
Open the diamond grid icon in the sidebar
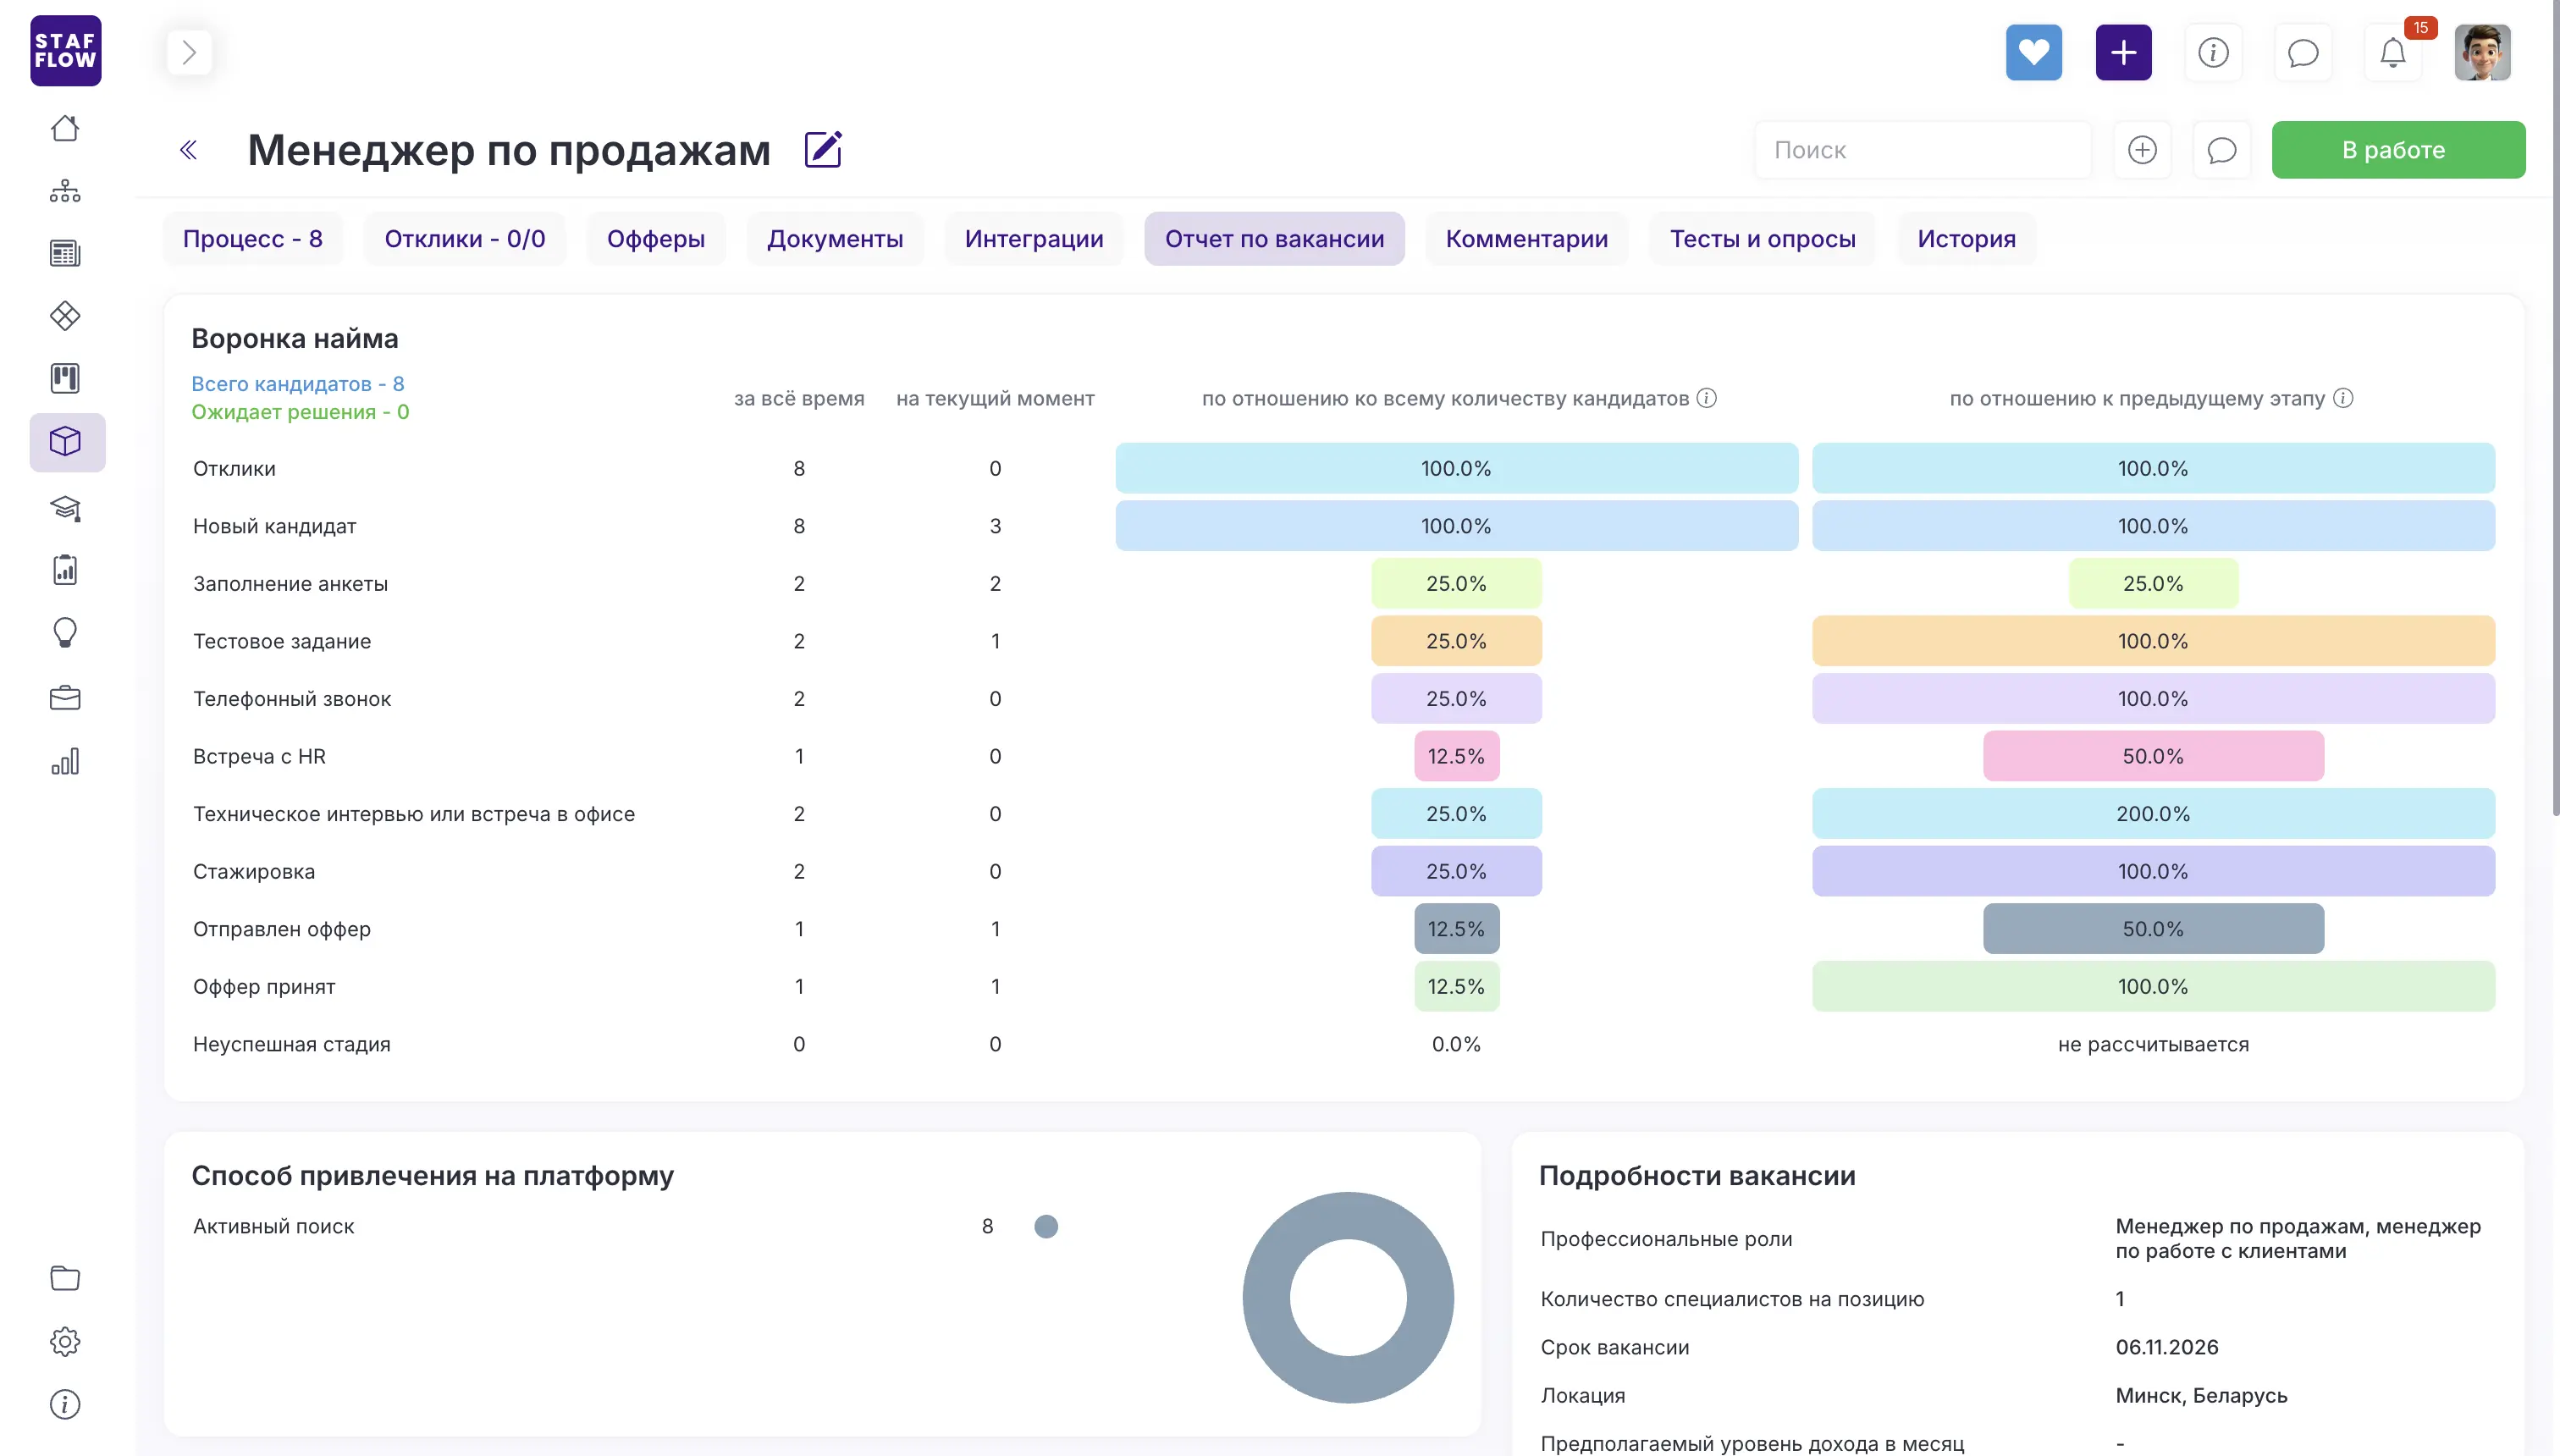(x=65, y=316)
